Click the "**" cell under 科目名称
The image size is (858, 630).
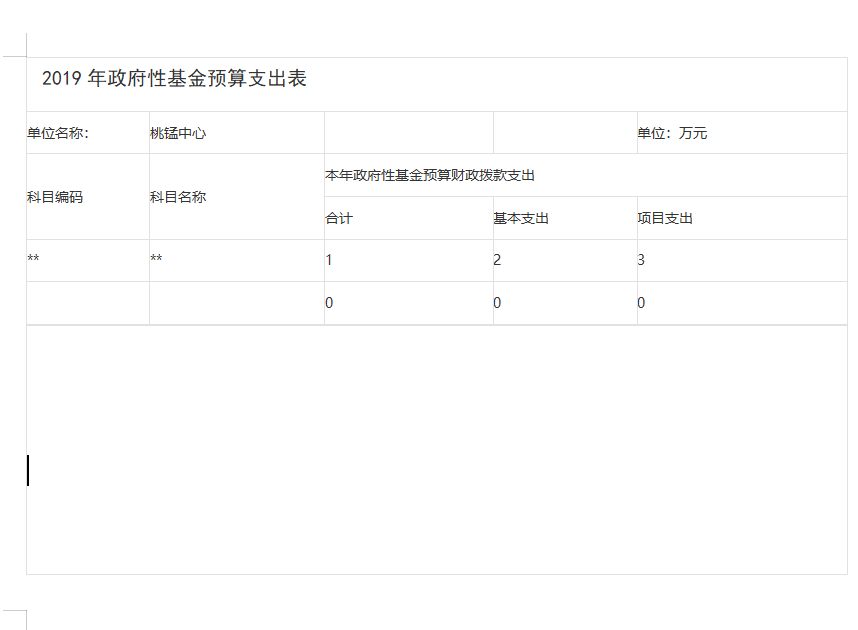click(x=156, y=260)
